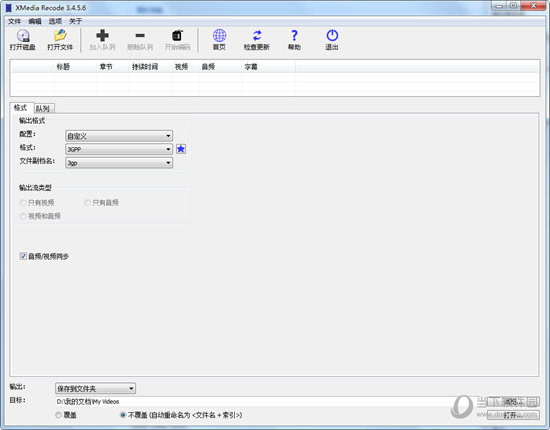Expand the Profile (配置) dropdown showing 自定义
This screenshot has height=430, width=550.
[119, 136]
